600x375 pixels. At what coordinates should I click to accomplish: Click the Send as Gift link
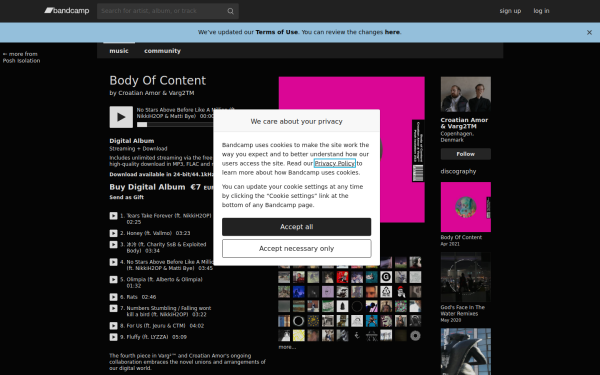[126, 197]
